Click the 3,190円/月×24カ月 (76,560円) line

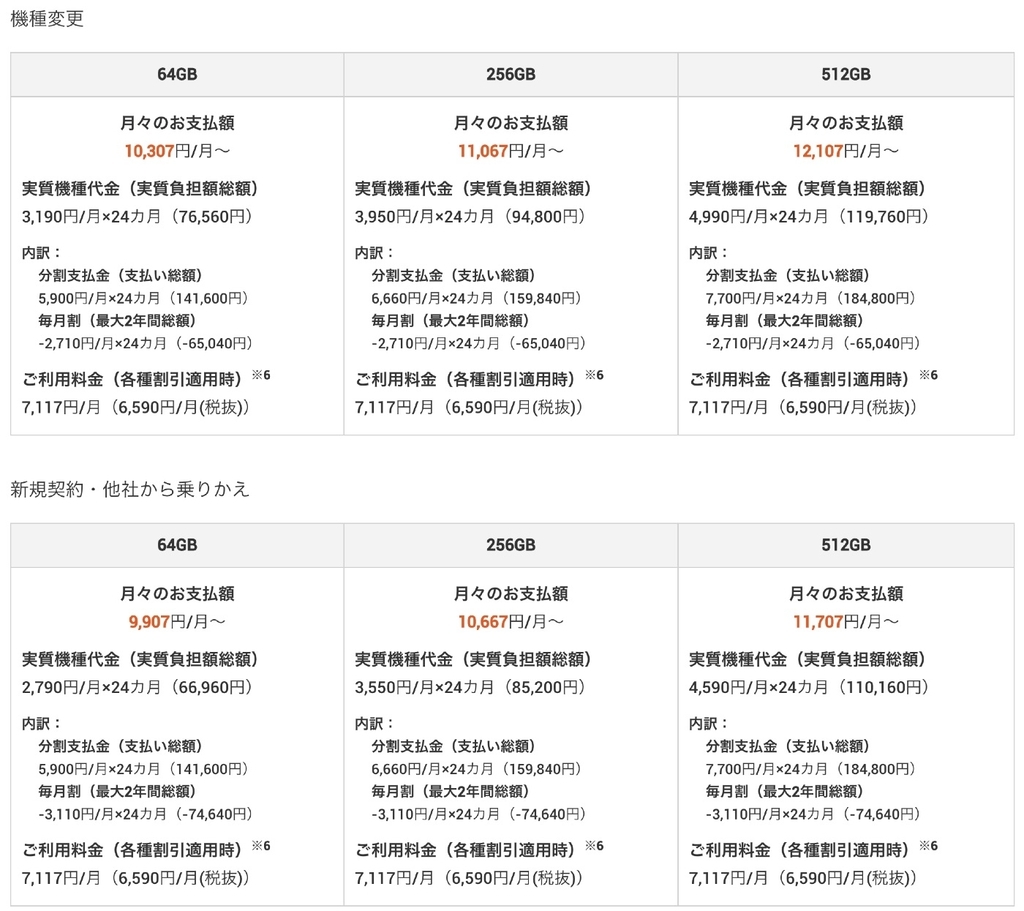(x=138, y=217)
